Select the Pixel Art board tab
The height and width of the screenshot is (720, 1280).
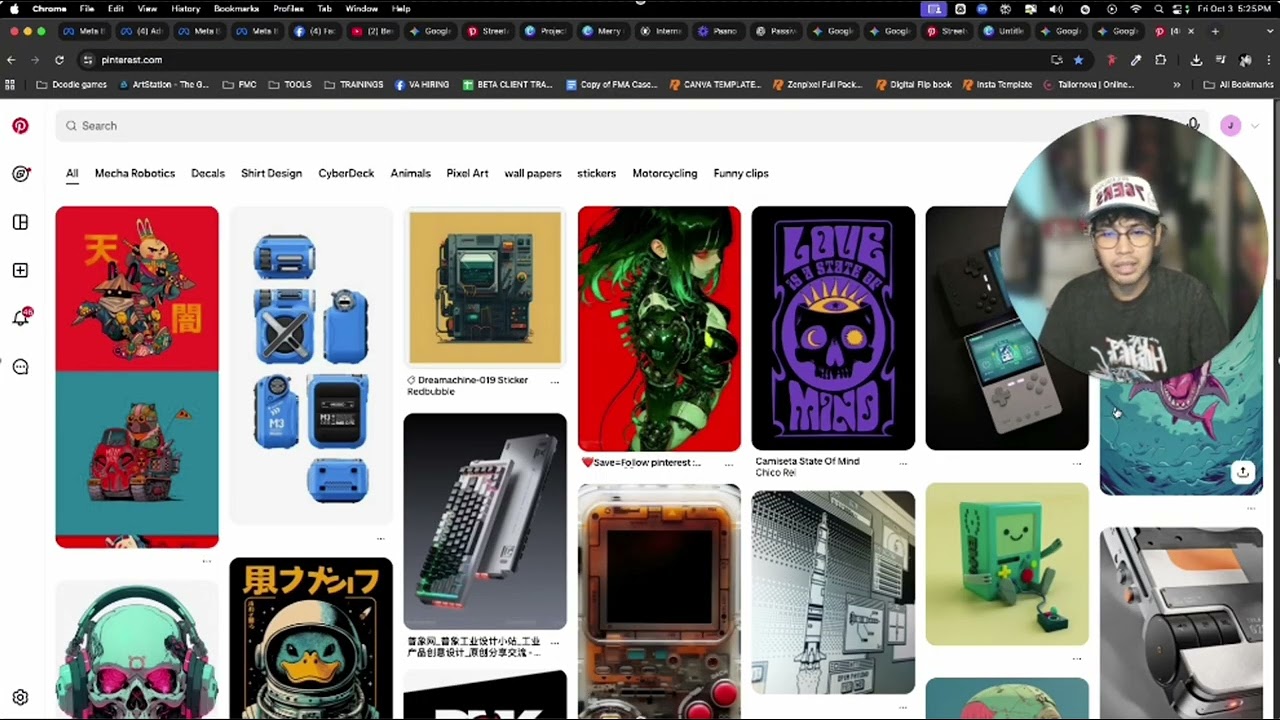(467, 173)
